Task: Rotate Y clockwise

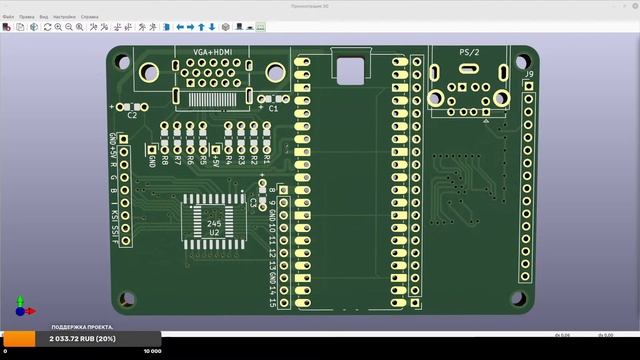Action: (118, 27)
